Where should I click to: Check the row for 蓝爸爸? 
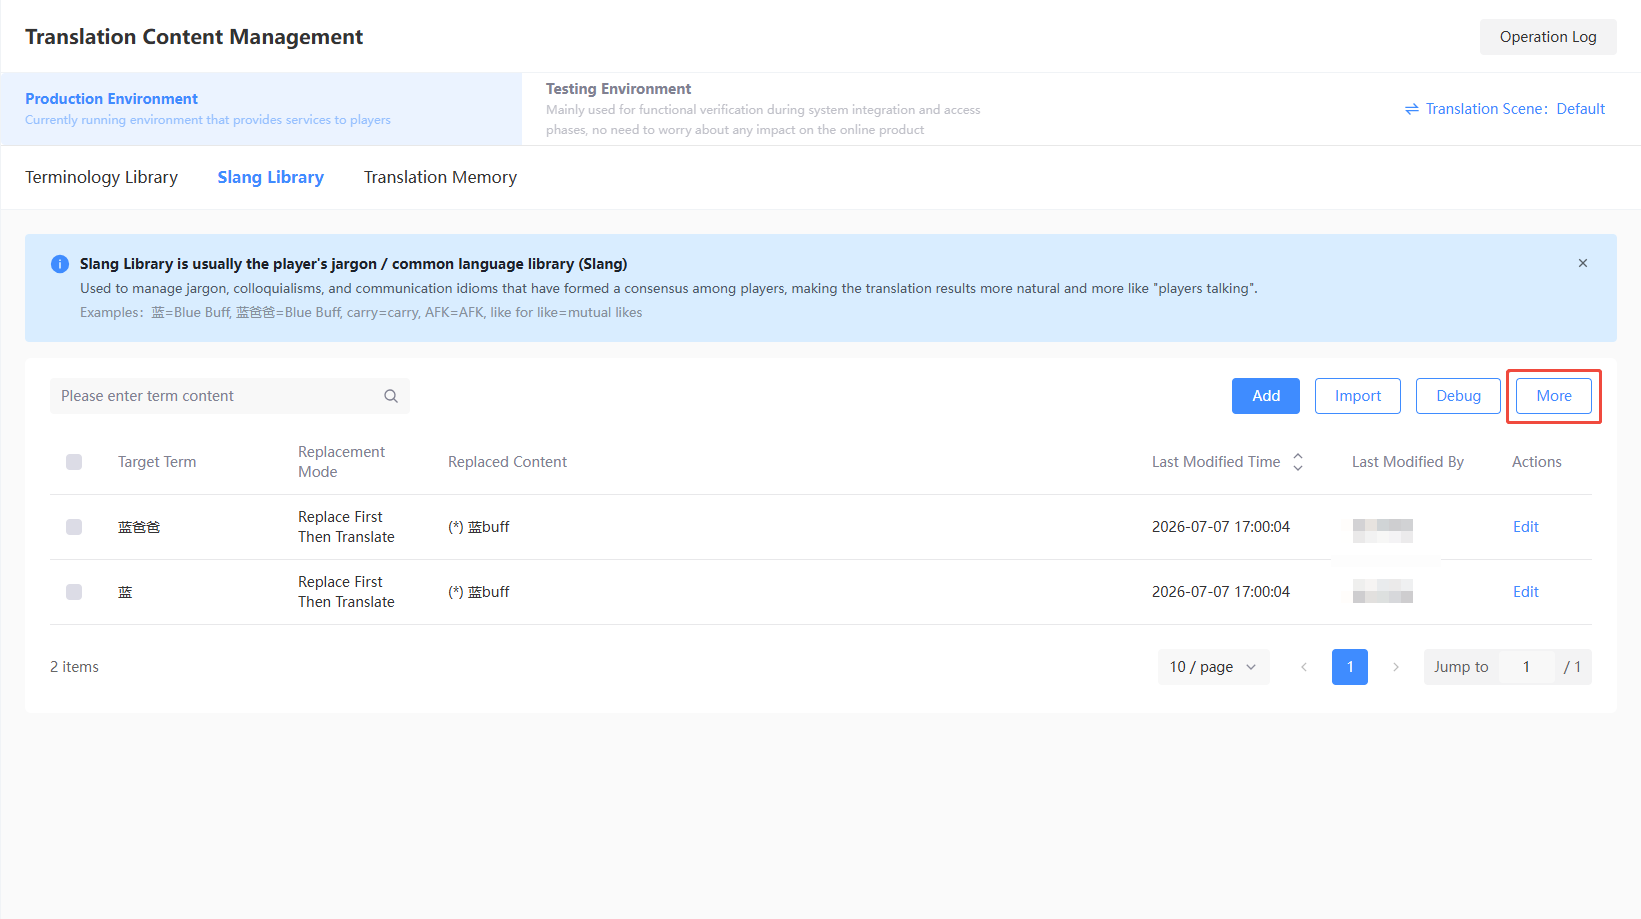[74, 527]
